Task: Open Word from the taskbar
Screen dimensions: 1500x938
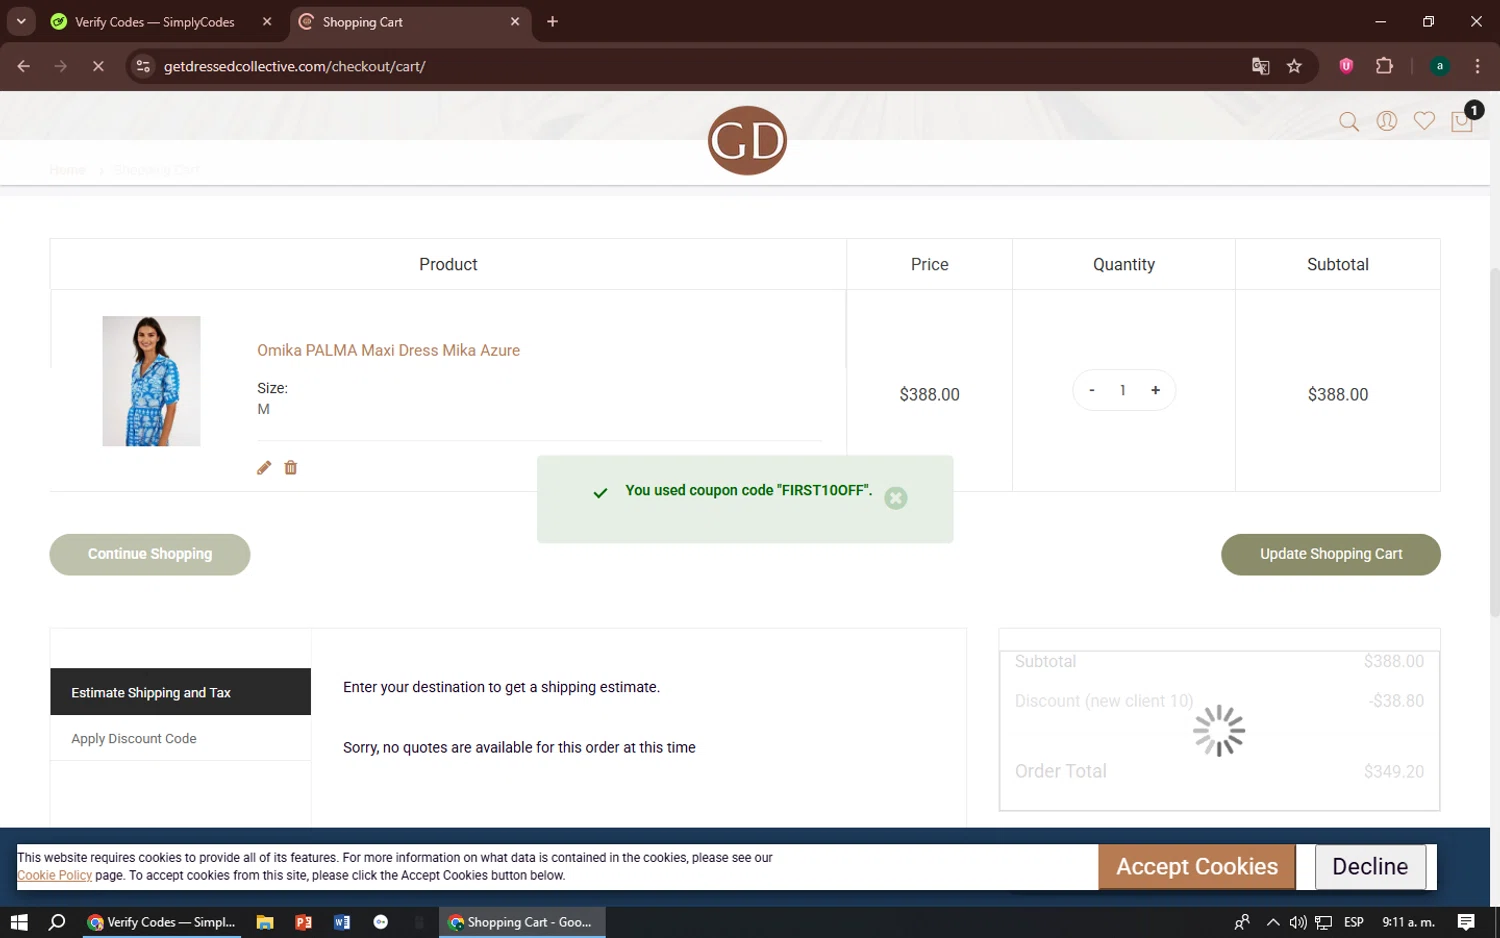Action: [x=342, y=922]
